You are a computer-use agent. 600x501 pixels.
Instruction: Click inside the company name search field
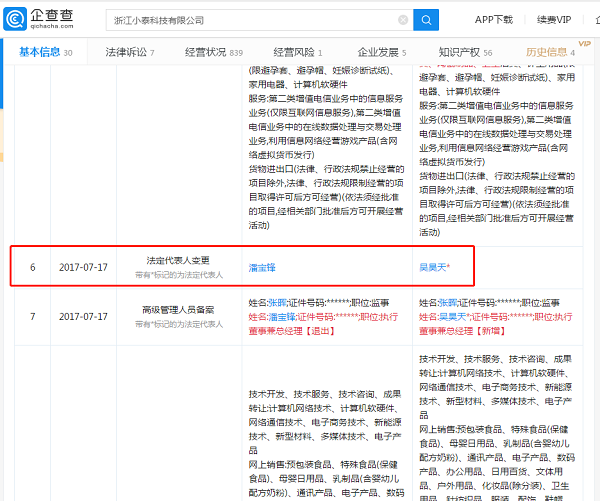coord(250,20)
